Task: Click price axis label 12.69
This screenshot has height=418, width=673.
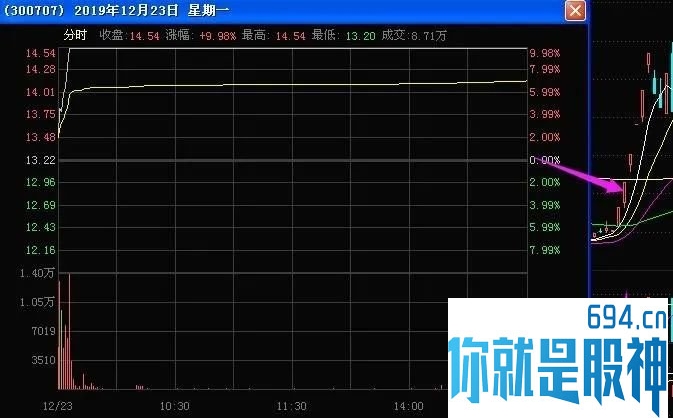Action: click(x=41, y=205)
